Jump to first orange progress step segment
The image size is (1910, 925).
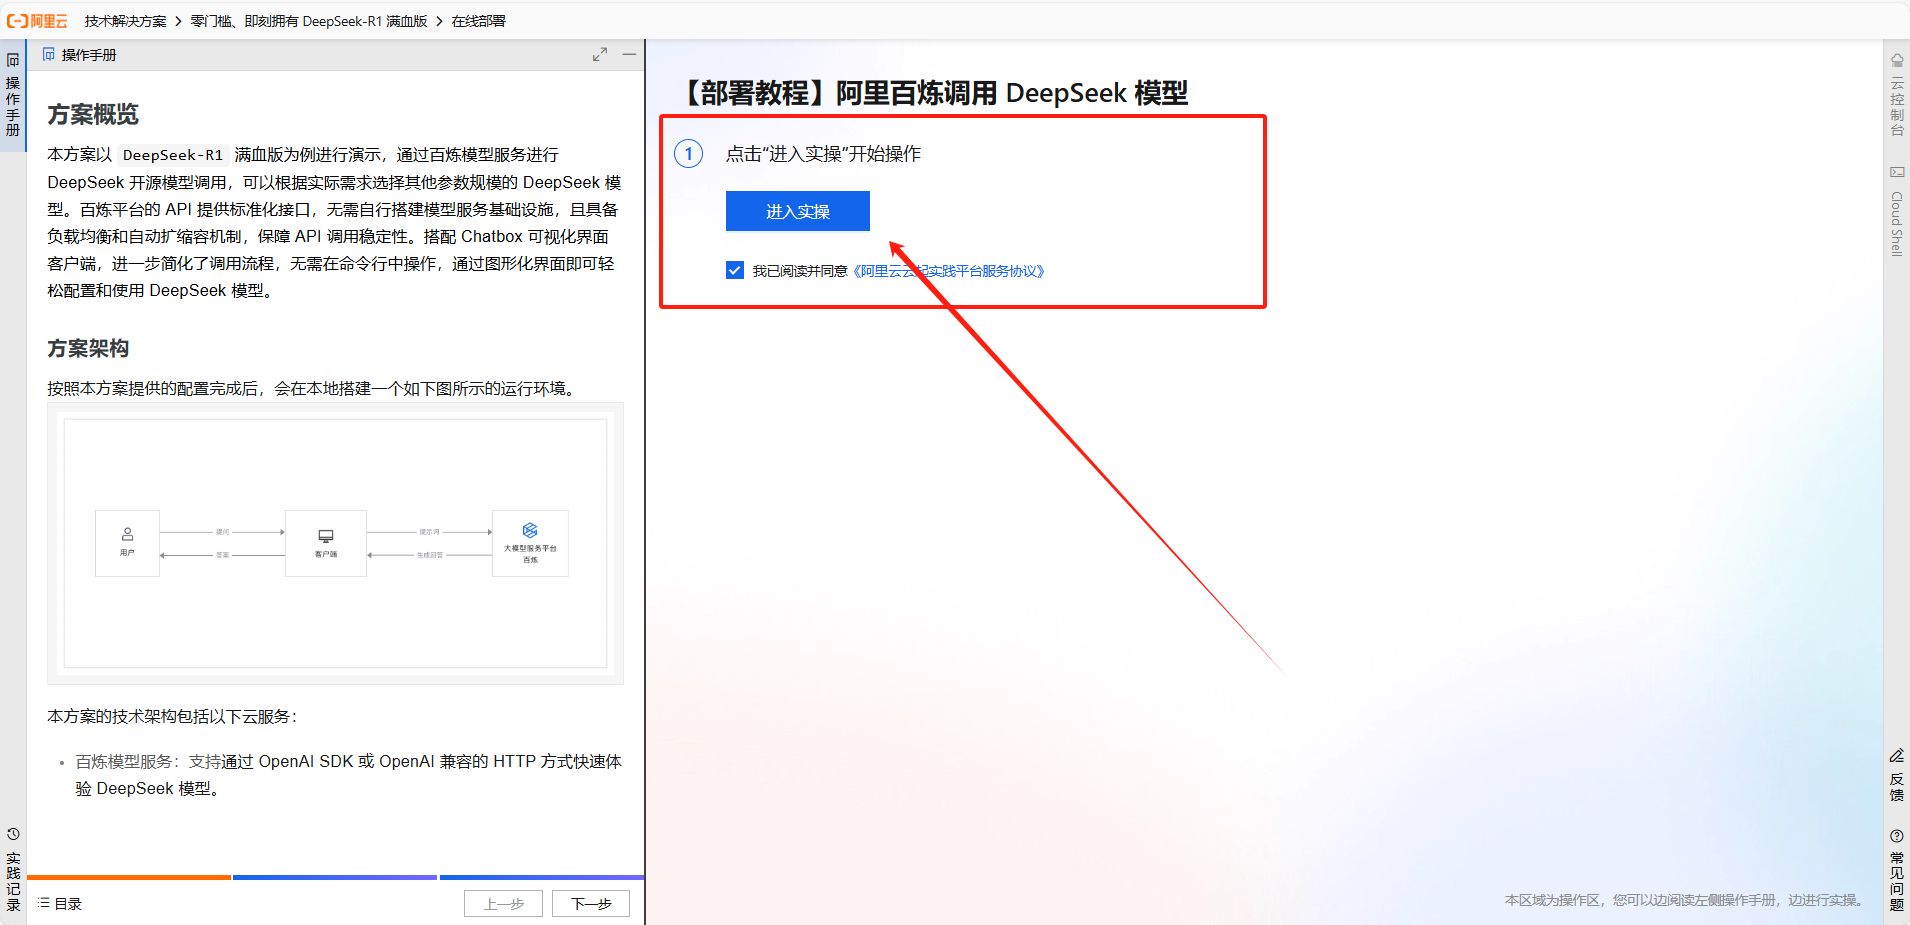tap(129, 877)
